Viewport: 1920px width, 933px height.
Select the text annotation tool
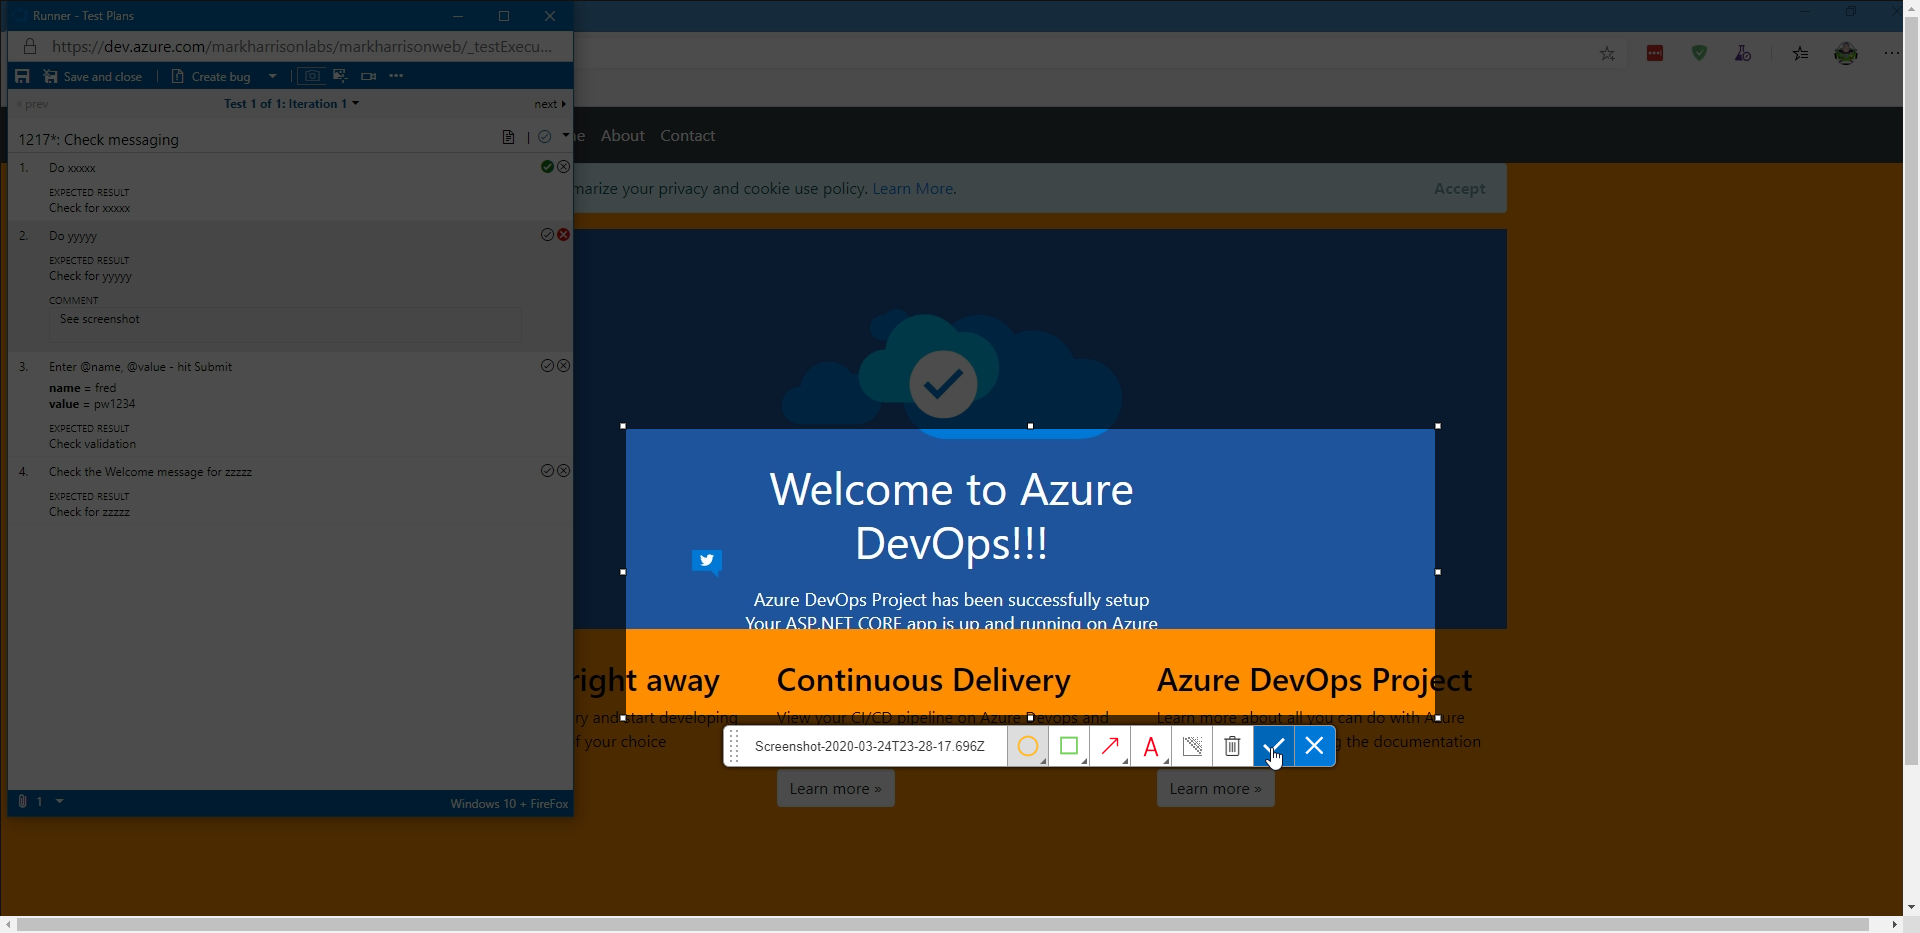coord(1151,746)
